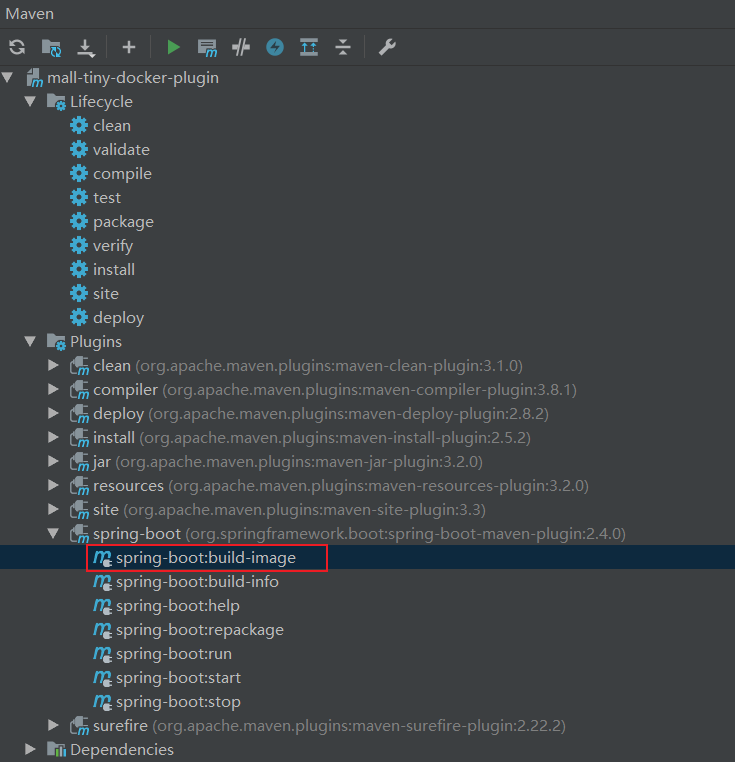Select spring-boot:build-image goal

pos(206,557)
